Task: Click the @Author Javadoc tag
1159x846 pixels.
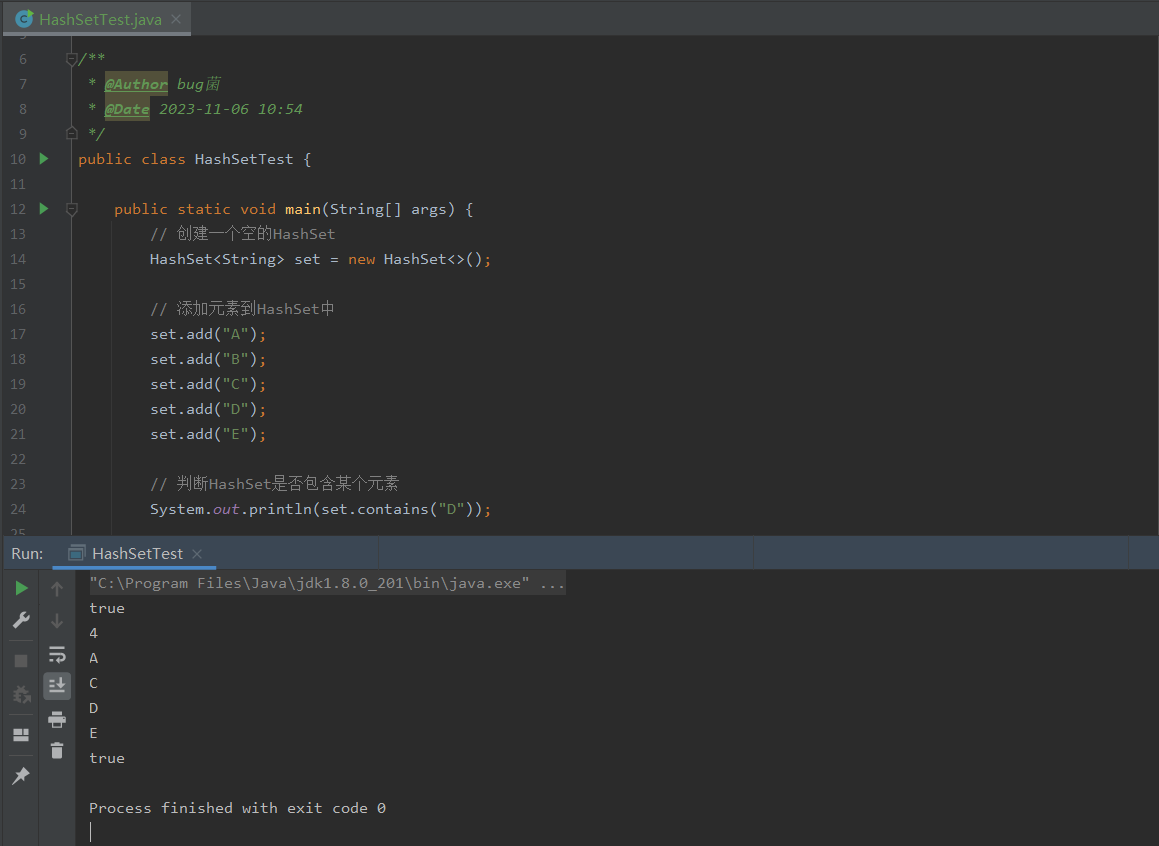Action: pos(136,84)
